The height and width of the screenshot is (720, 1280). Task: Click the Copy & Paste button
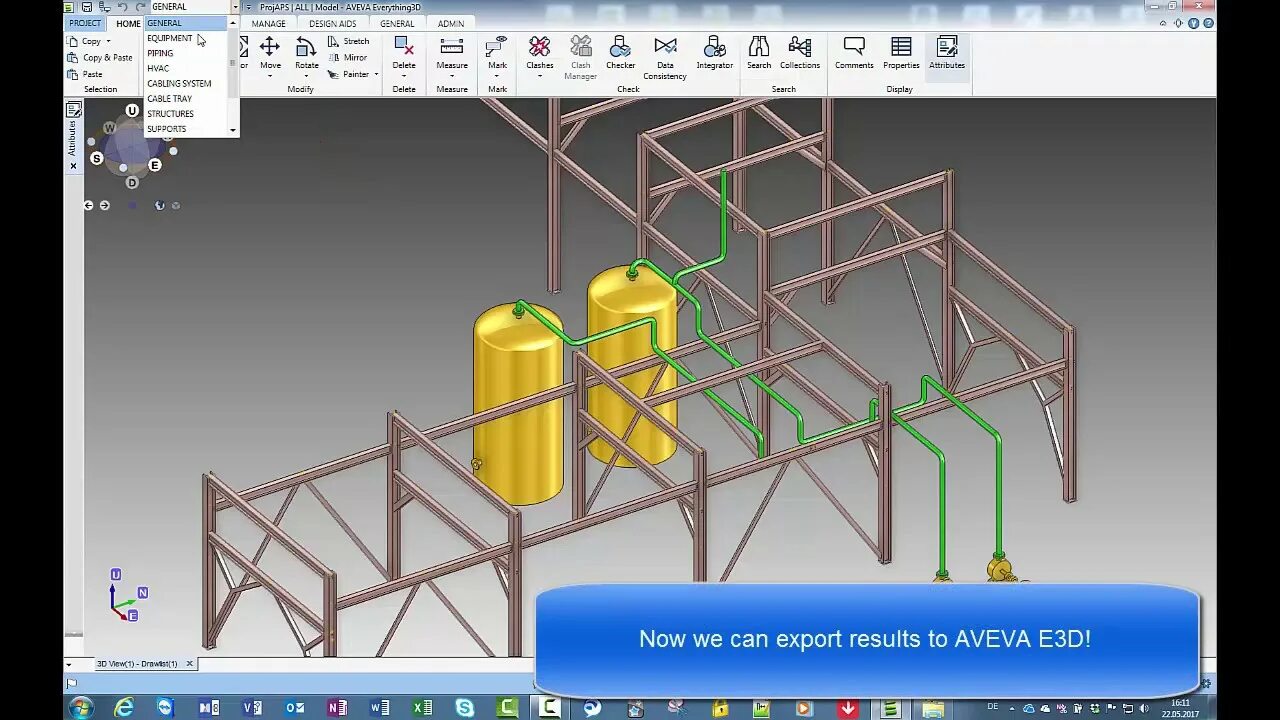[100, 57]
